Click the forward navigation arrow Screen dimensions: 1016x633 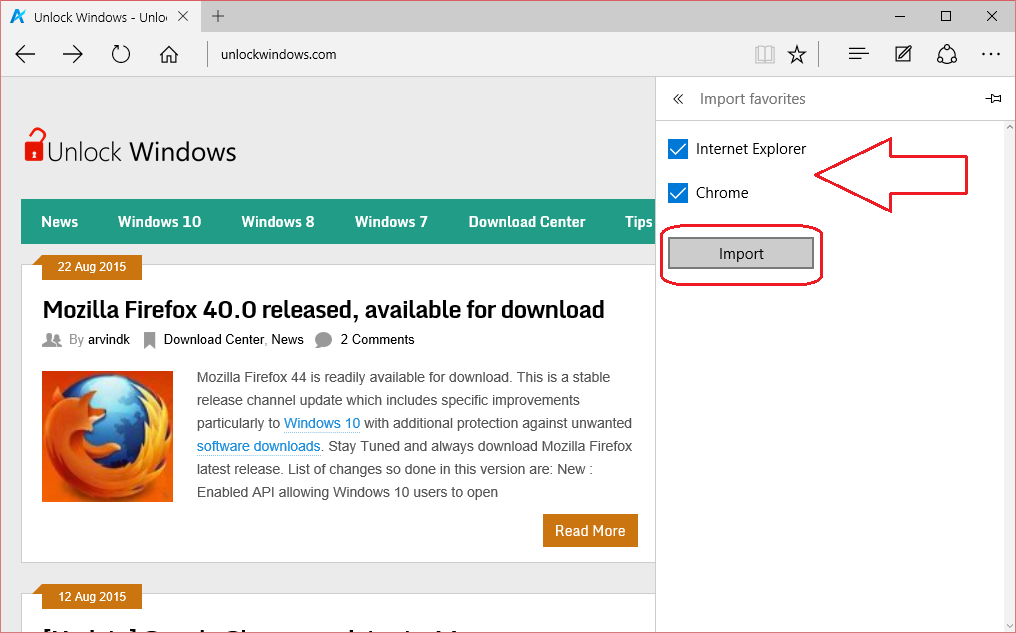pos(73,54)
